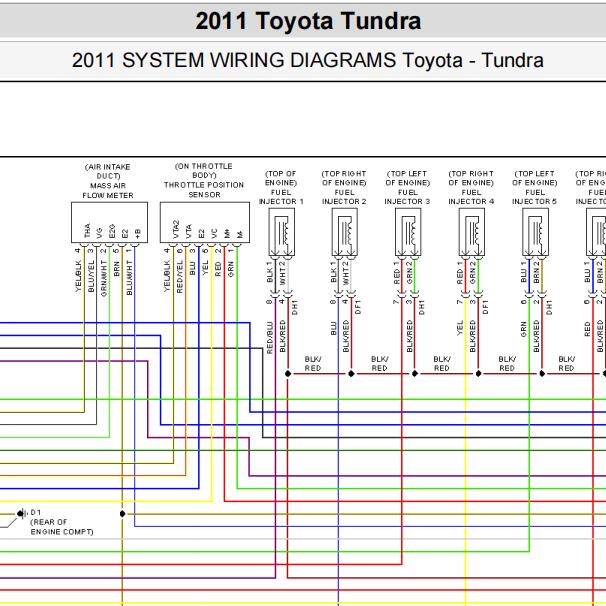Click the splice dot below Fuel Injector 3
This screenshot has height=606, width=606.
pos(415,374)
